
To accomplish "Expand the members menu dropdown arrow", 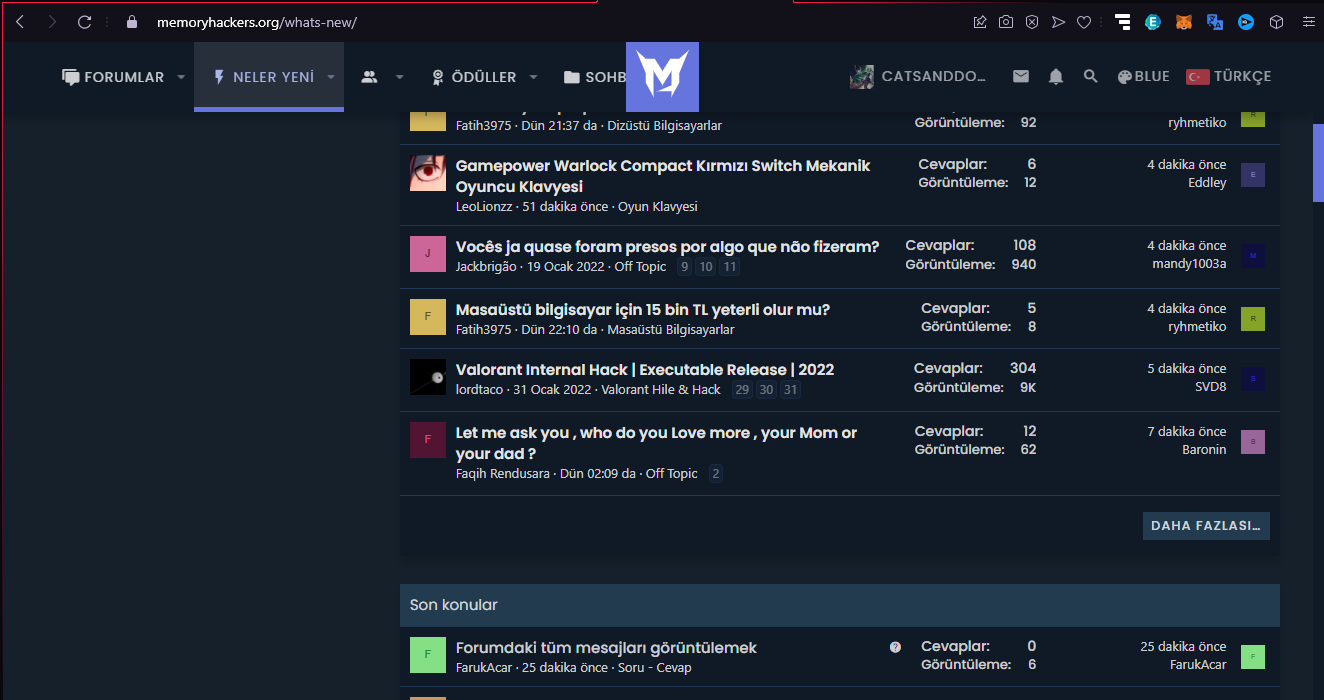I will click(x=400, y=77).
